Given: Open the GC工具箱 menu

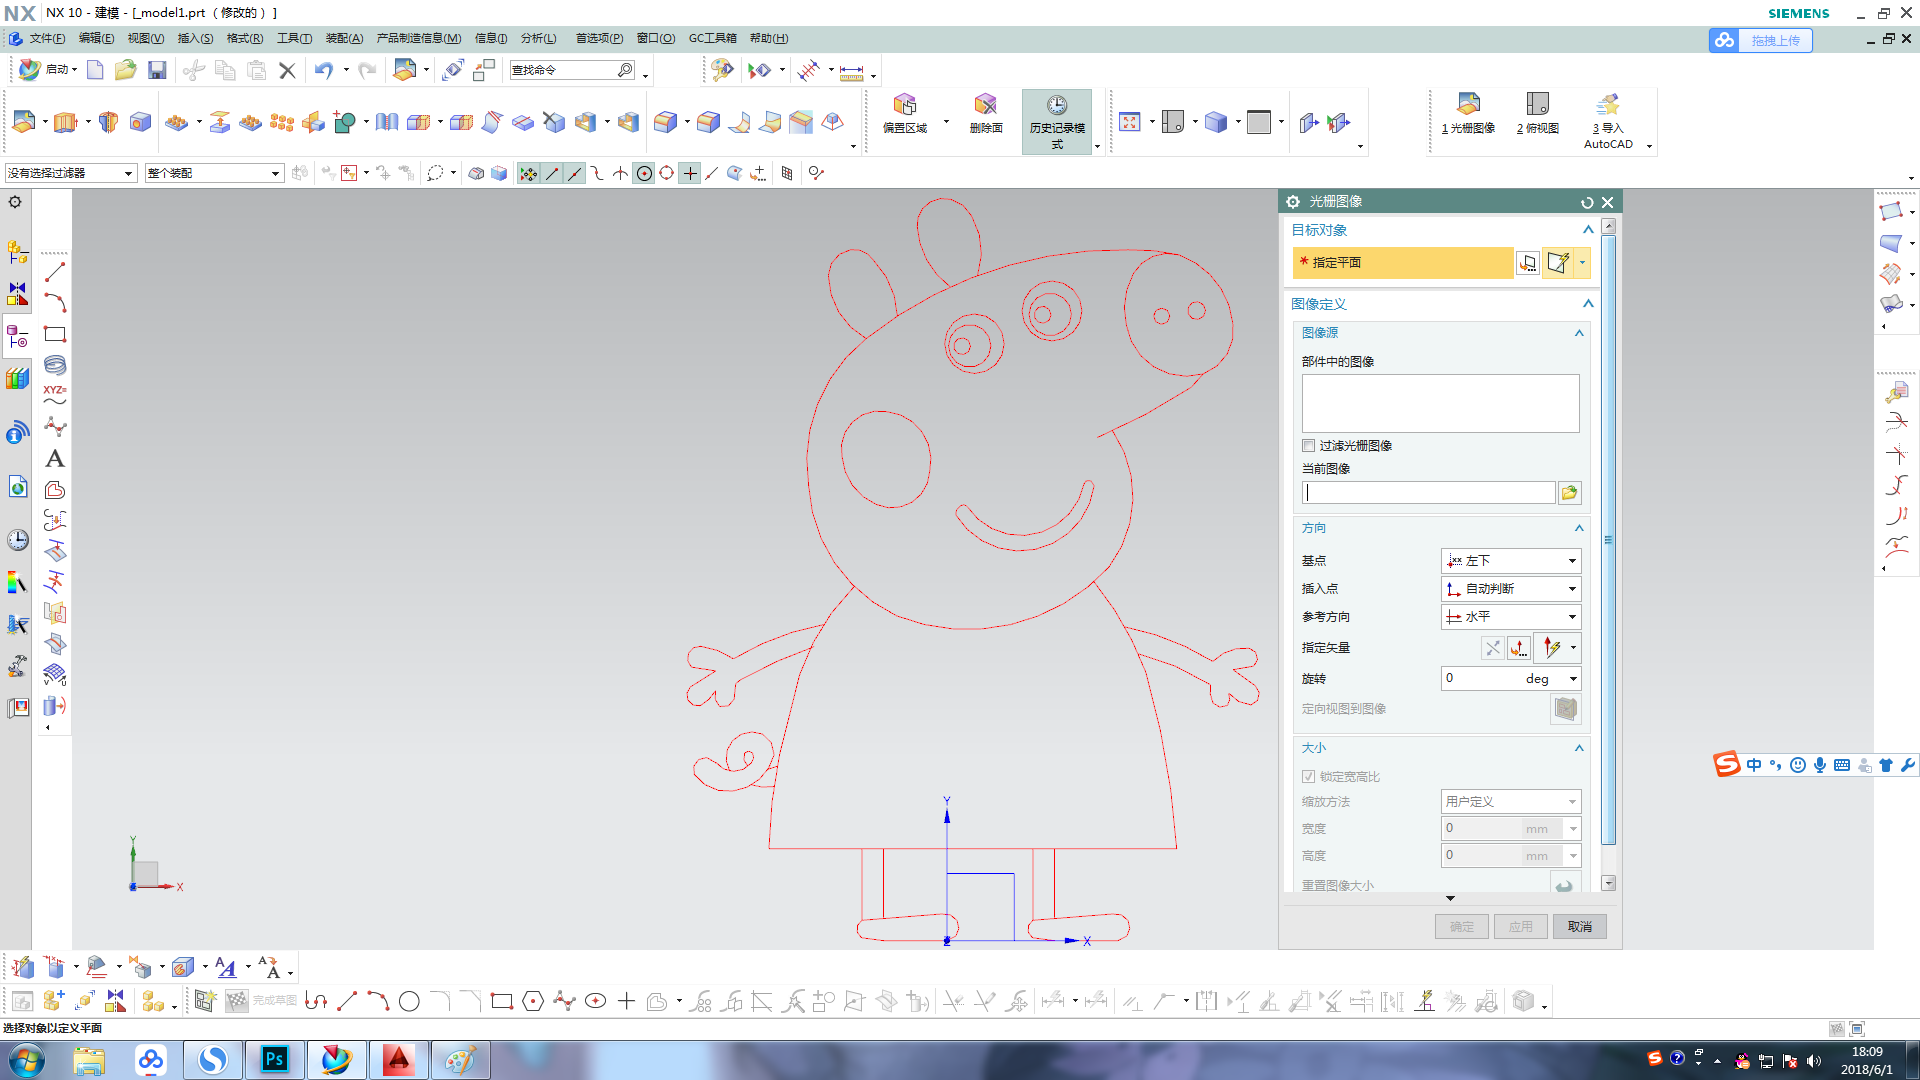Looking at the screenshot, I should tap(712, 38).
